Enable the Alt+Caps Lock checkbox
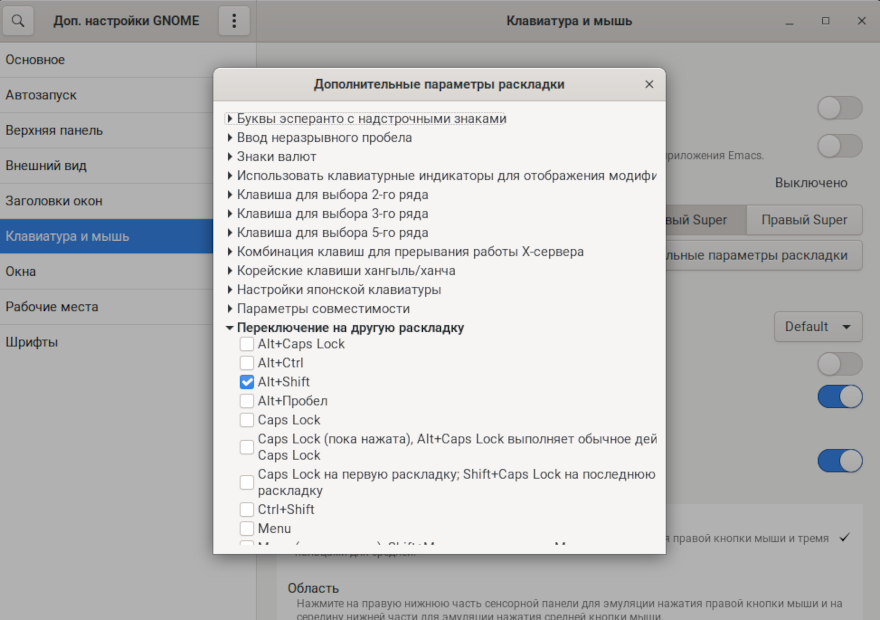This screenshot has height=620, width=880. [x=247, y=344]
